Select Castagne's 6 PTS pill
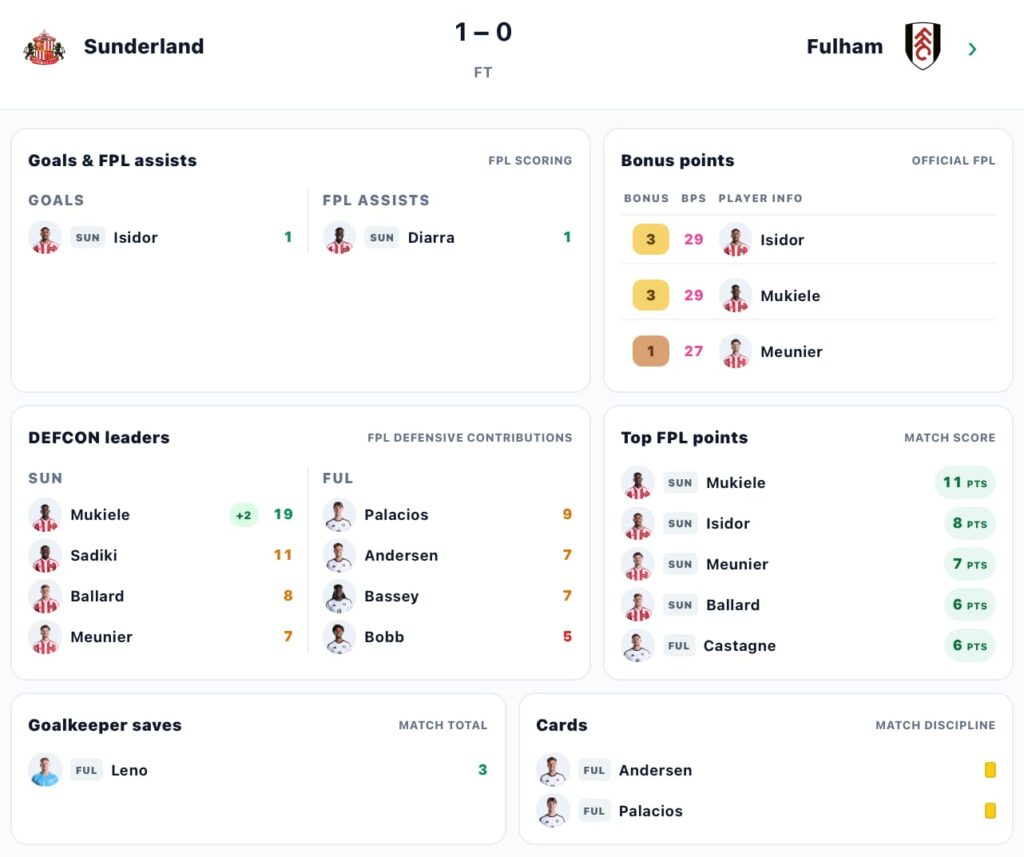The height and width of the screenshot is (857, 1024). tap(970, 645)
